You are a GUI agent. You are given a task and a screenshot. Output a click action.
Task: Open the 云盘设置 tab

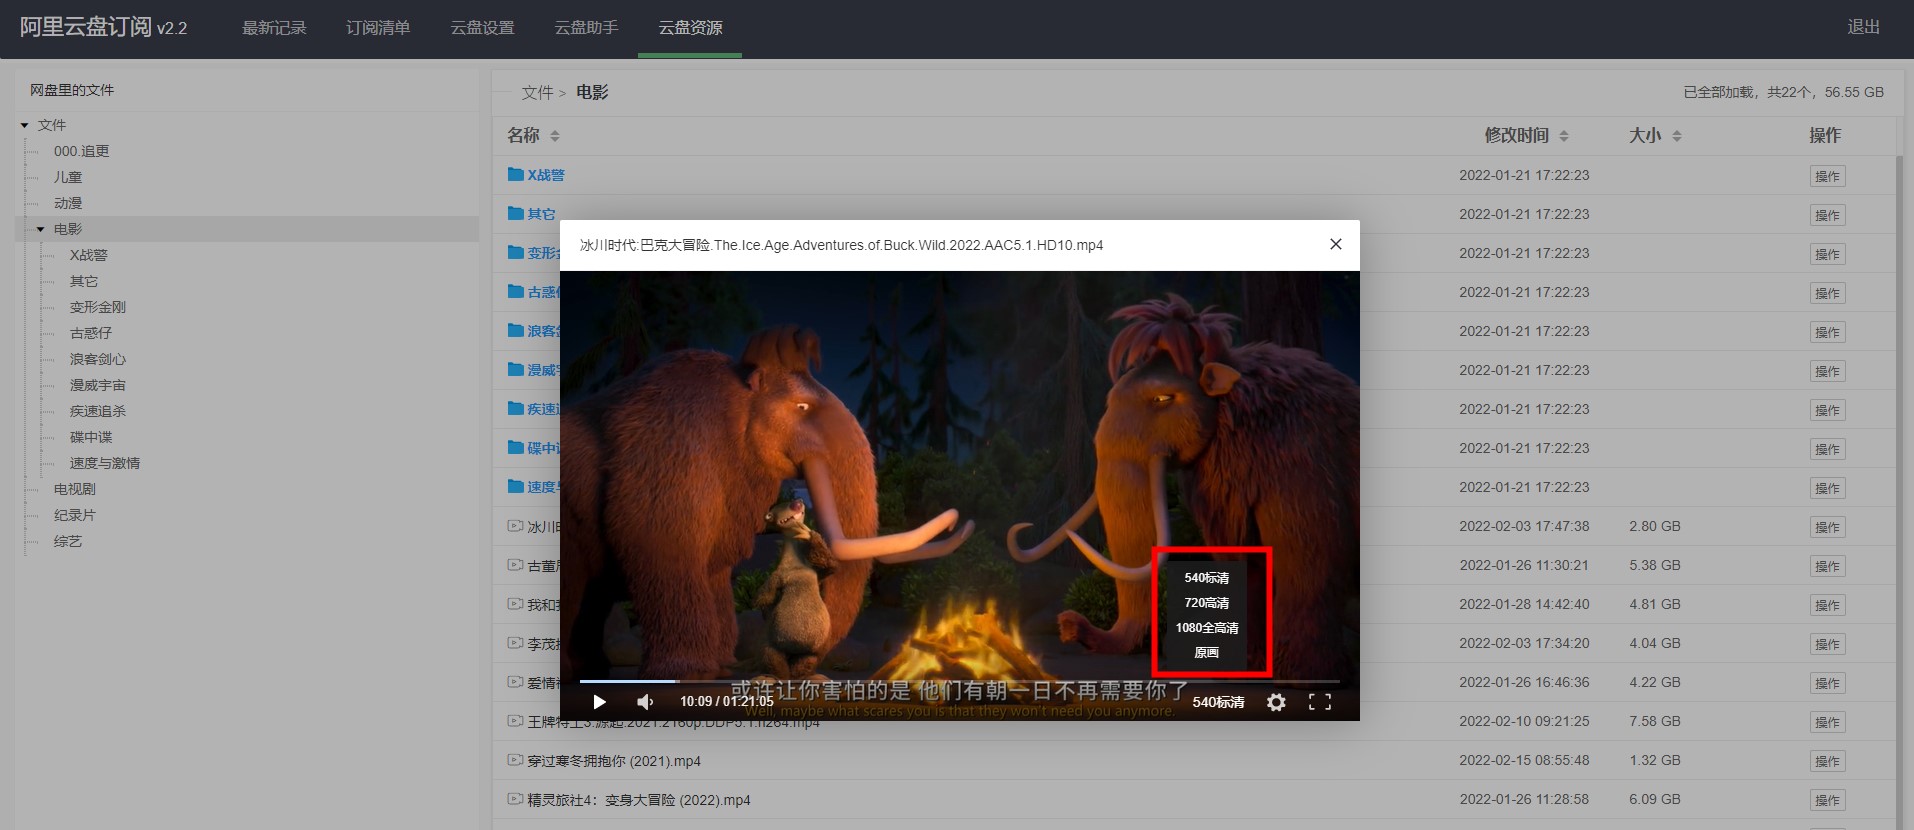(x=482, y=28)
